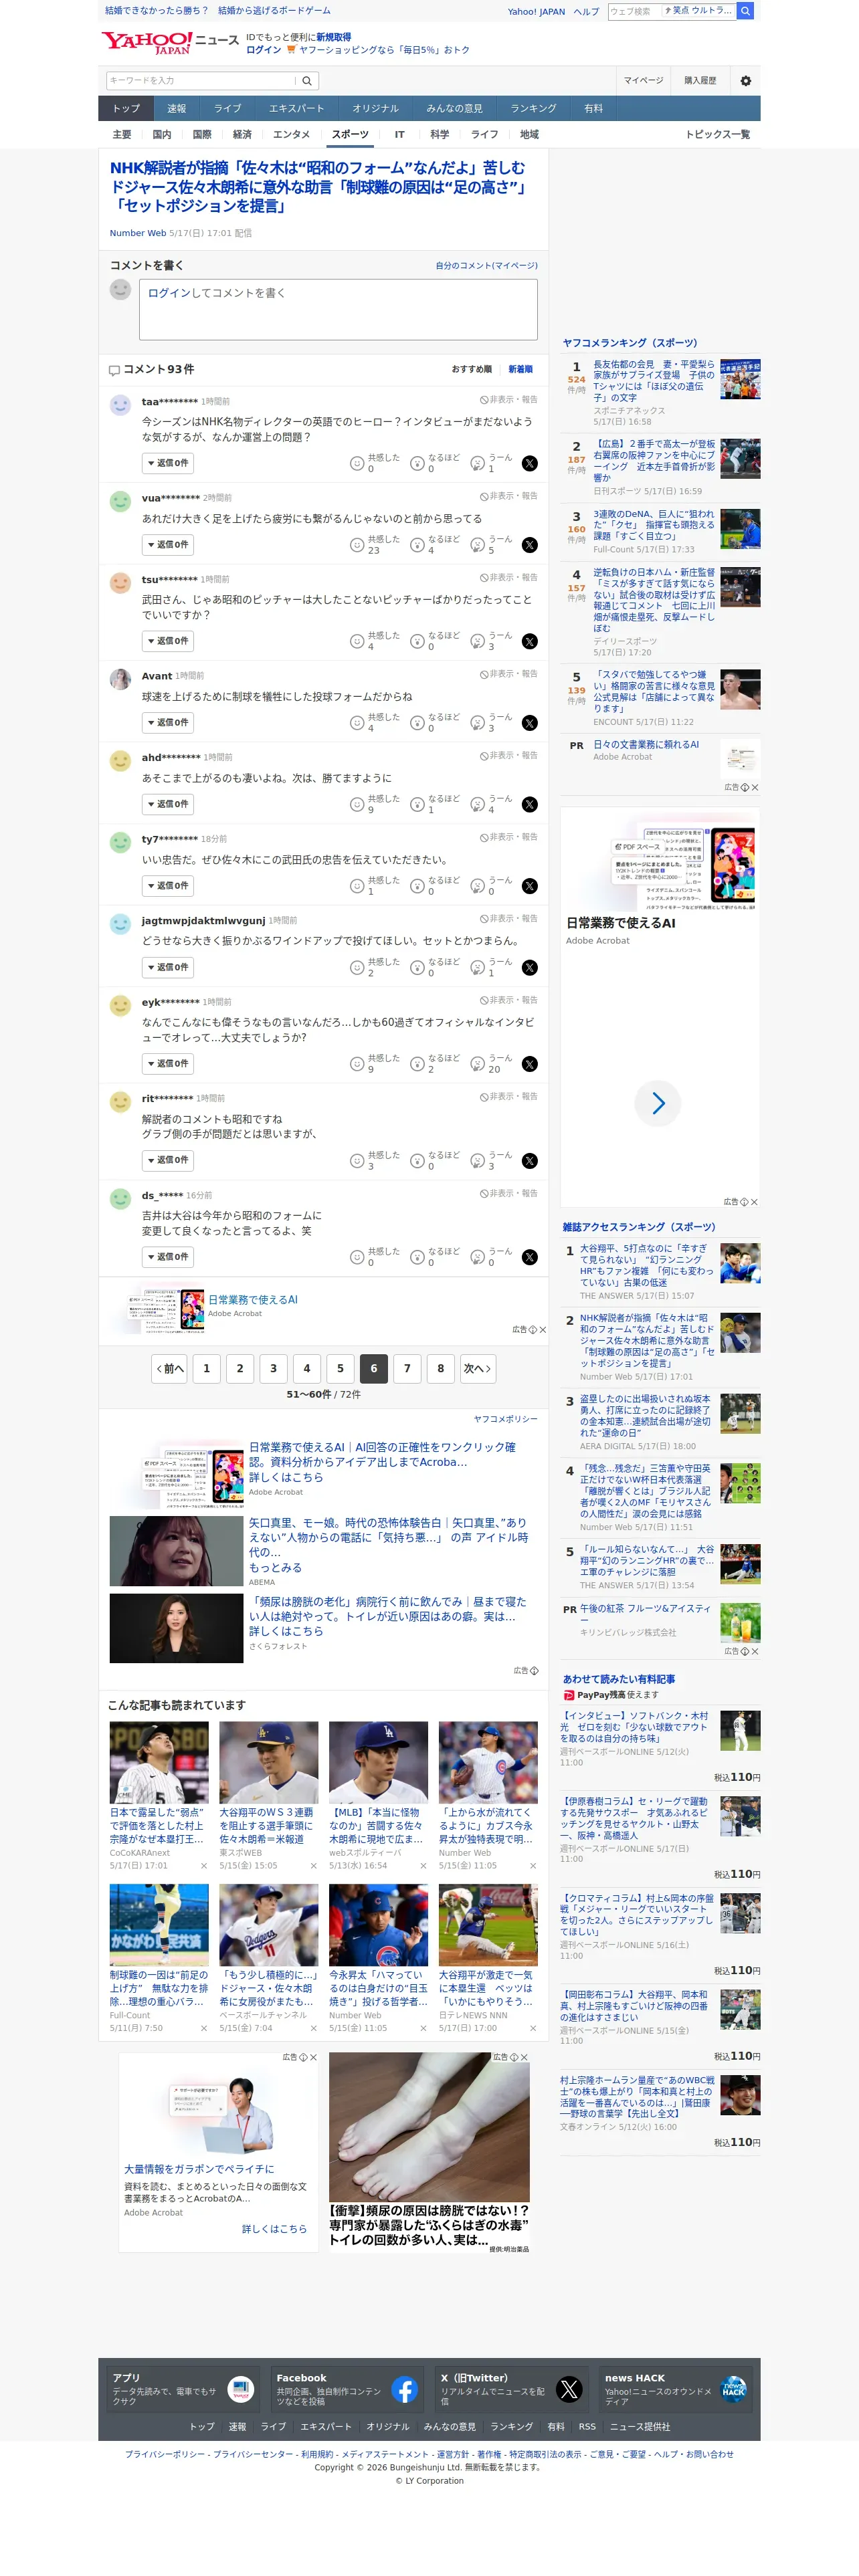Sort comments by おすすめ順

(x=471, y=369)
